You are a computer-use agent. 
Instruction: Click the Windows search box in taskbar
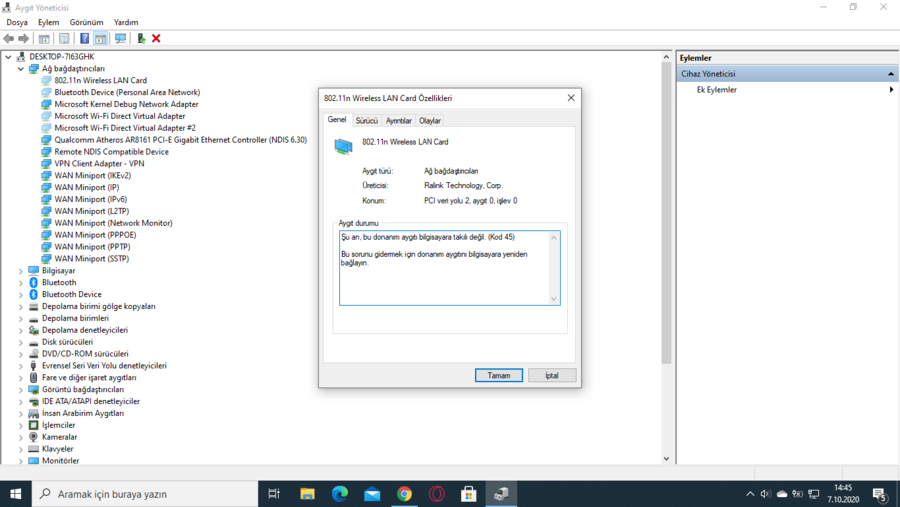click(x=145, y=494)
